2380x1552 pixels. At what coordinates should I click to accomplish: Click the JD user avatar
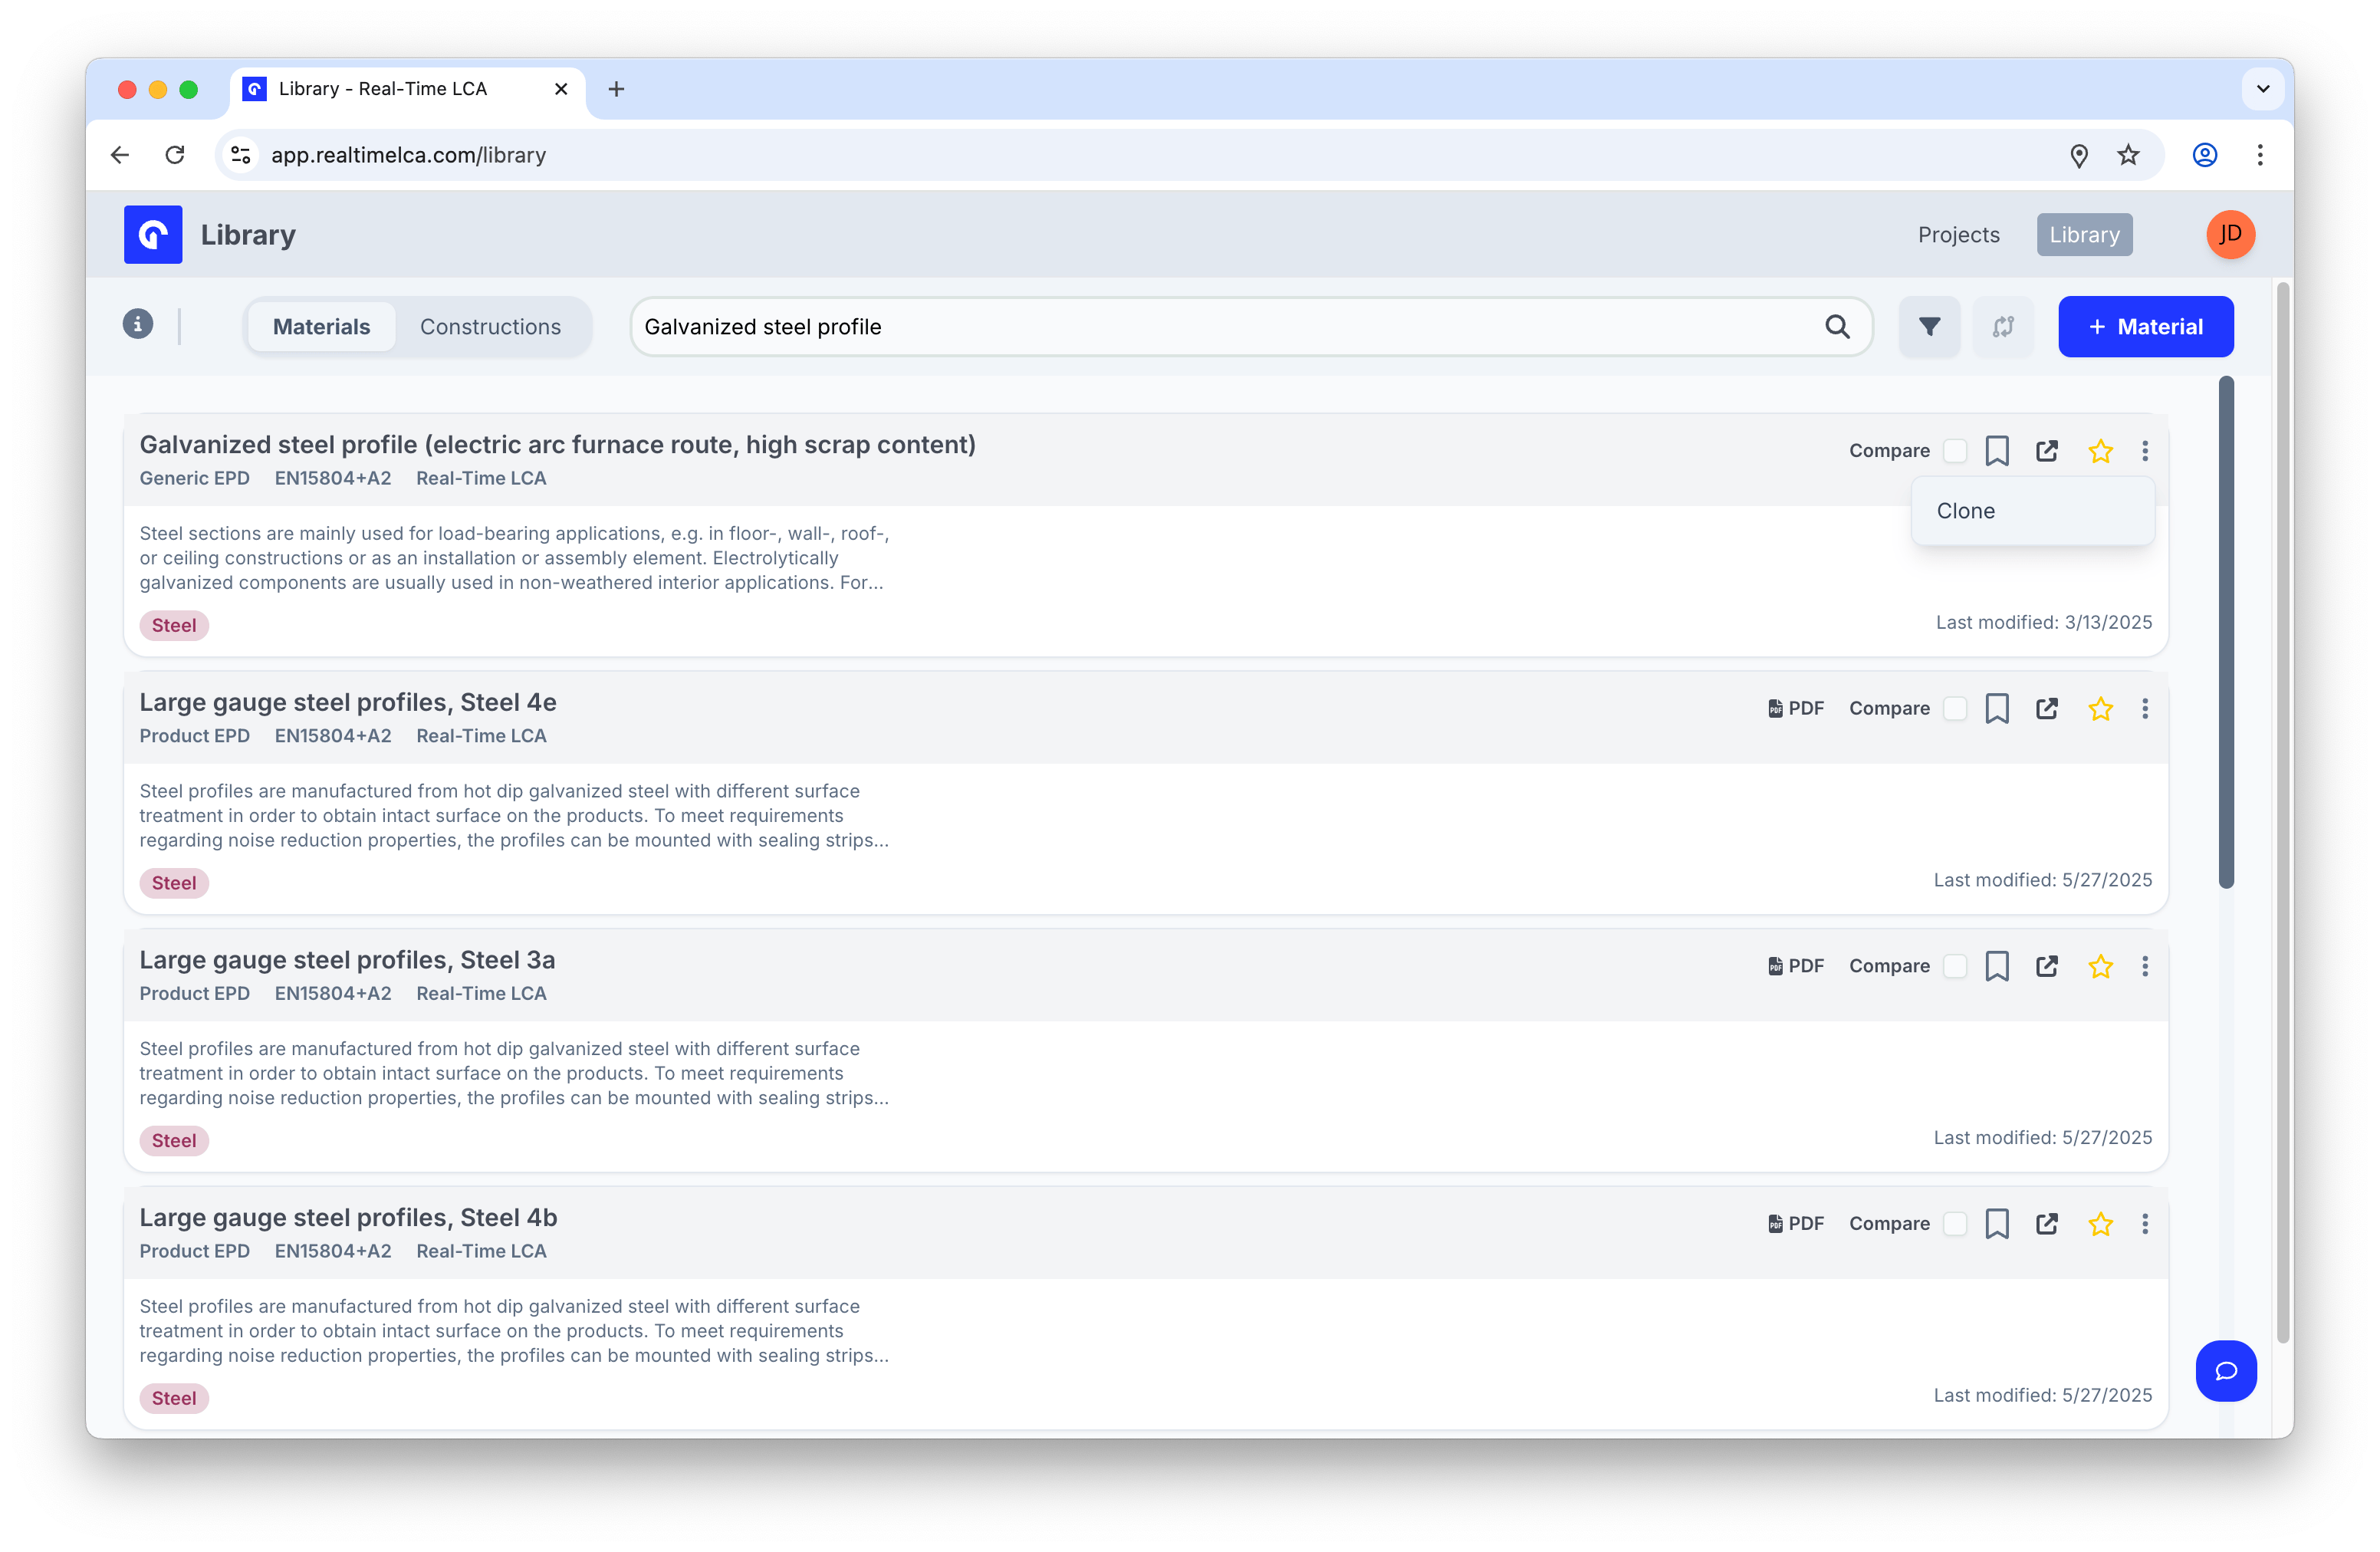(x=2230, y=234)
